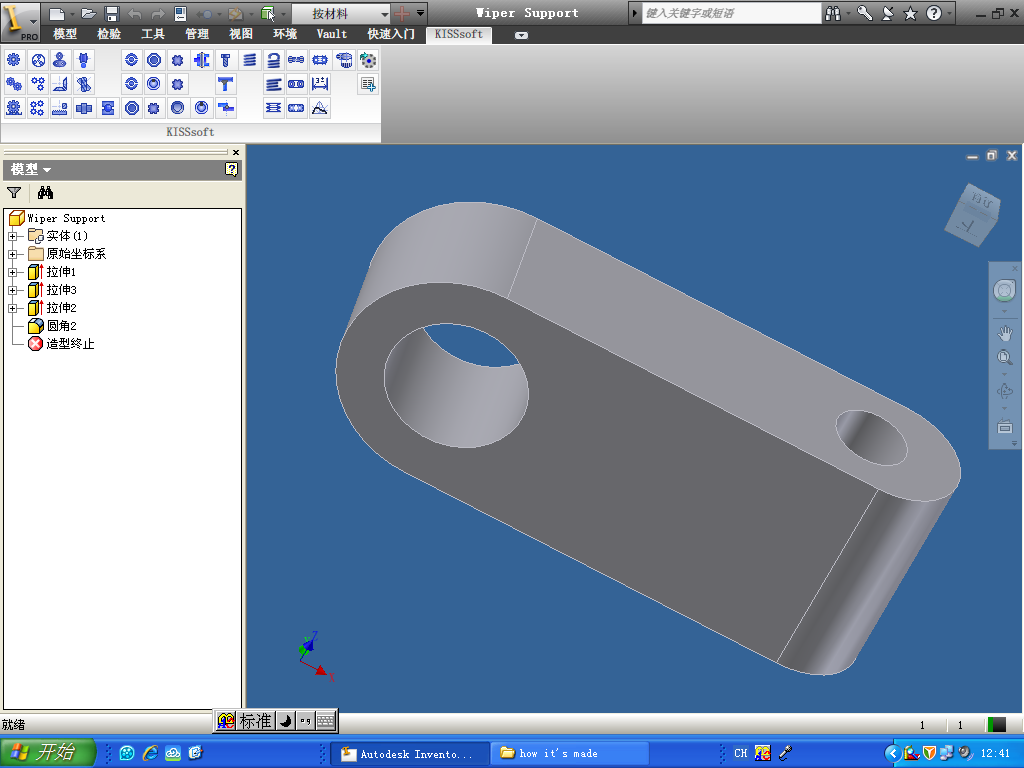Viewport: 1024px width, 768px height.
Task: Switch to the 工具 ribbon tab
Action: click(153, 34)
